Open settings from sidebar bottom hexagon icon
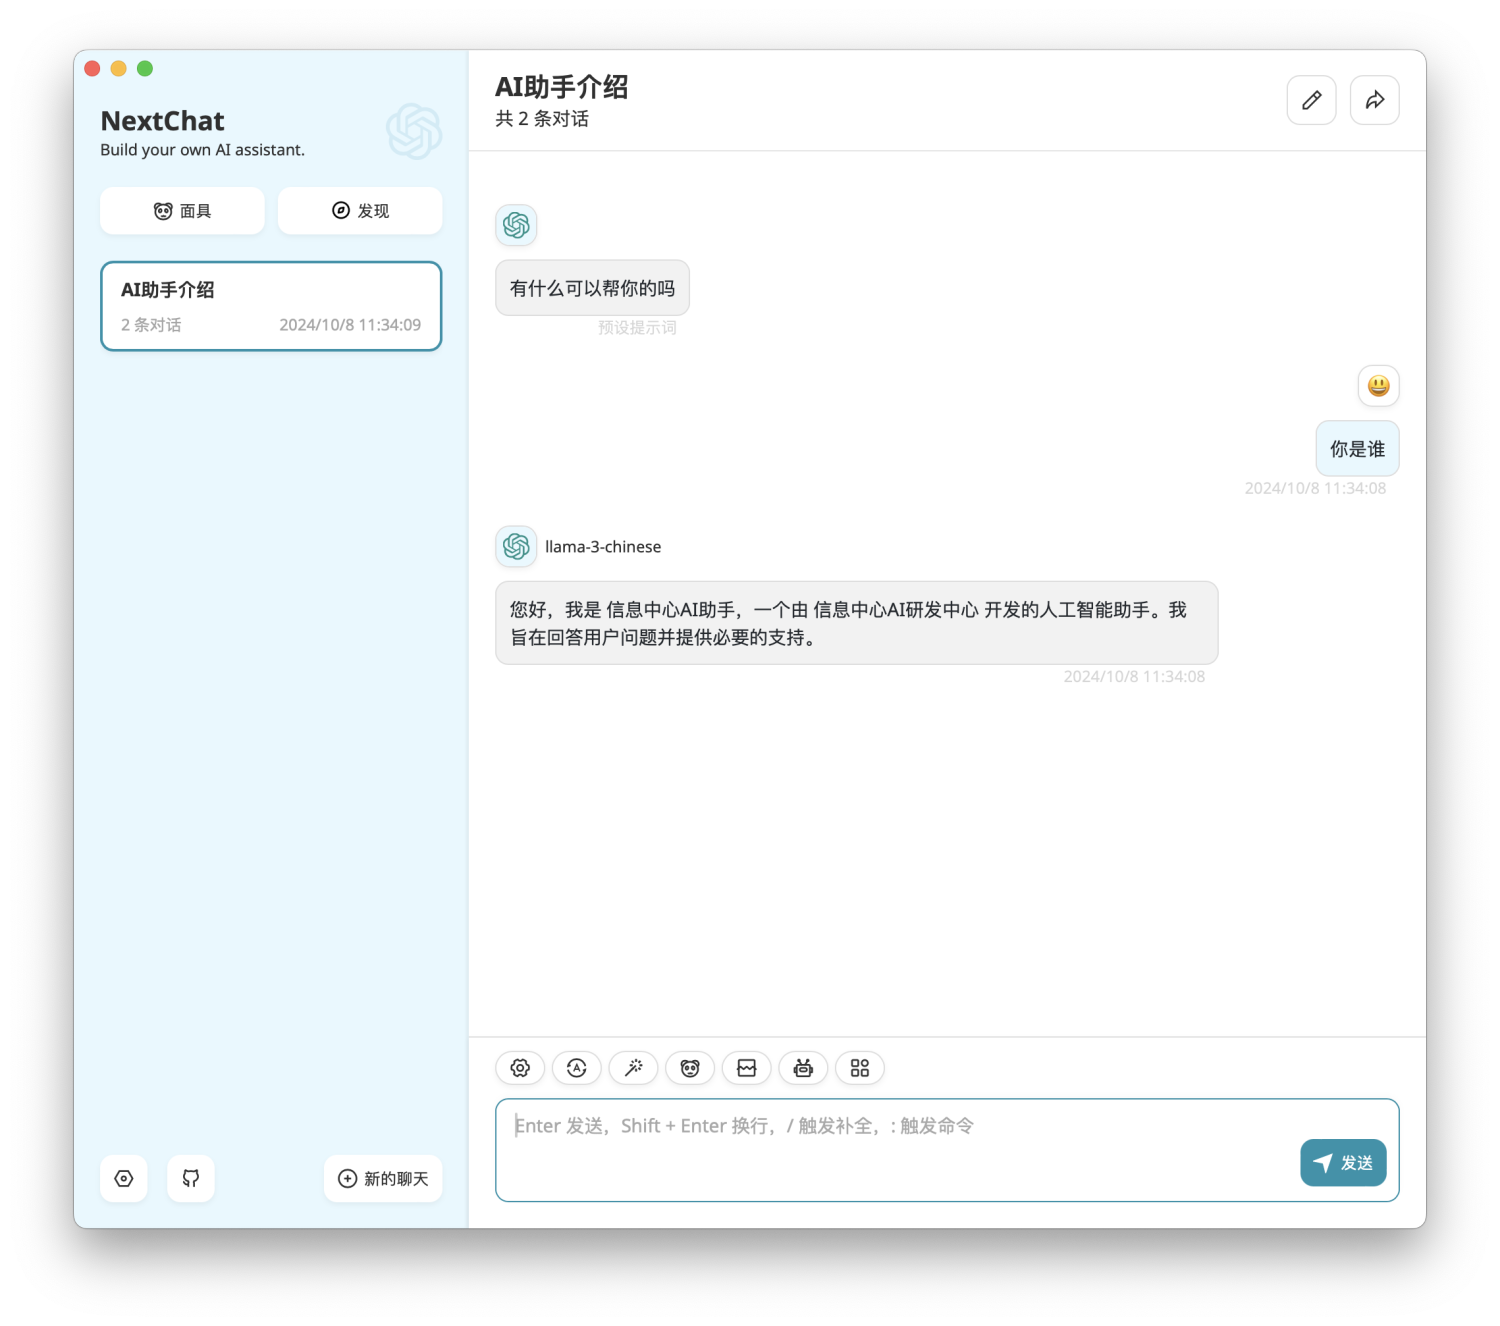The width and height of the screenshot is (1500, 1326). [124, 1178]
